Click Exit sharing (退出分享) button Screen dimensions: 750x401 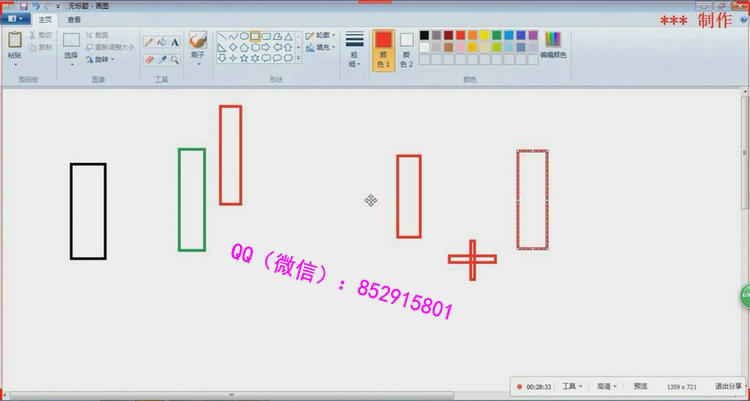point(728,386)
